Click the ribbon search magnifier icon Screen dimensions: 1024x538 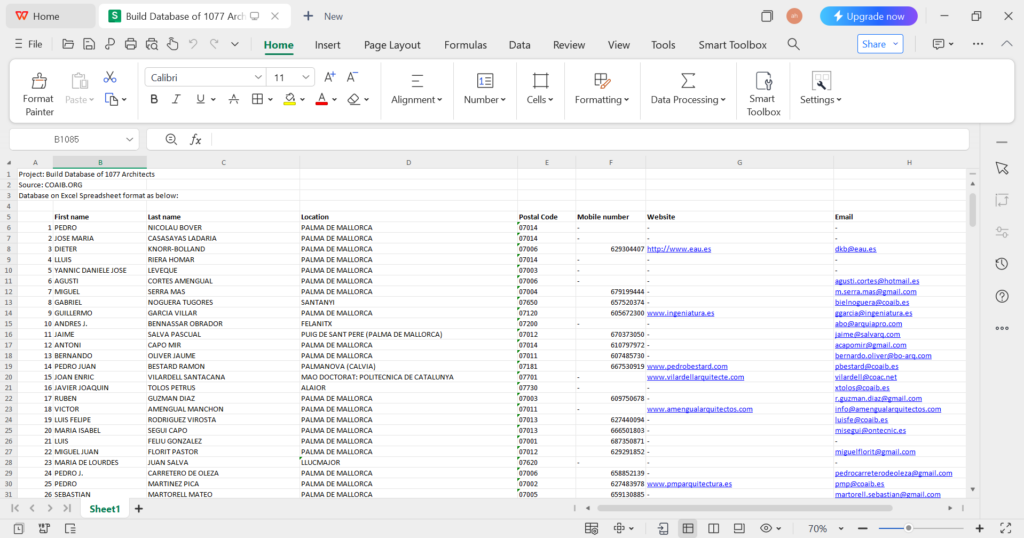[x=793, y=44]
